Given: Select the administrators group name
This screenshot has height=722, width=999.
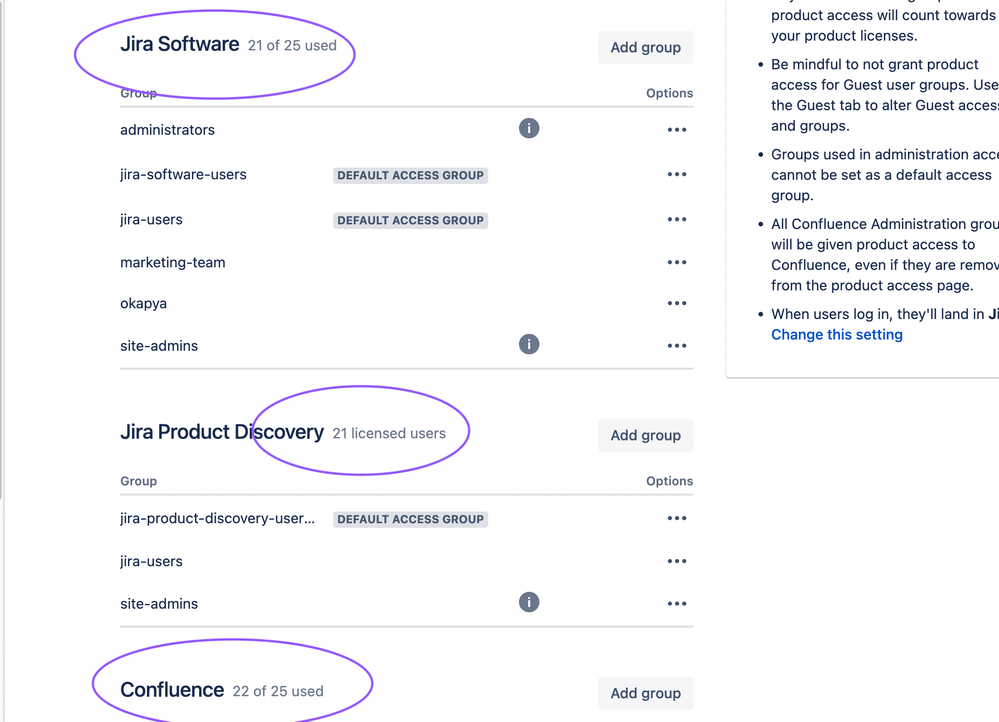Looking at the screenshot, I should (168, 130).
